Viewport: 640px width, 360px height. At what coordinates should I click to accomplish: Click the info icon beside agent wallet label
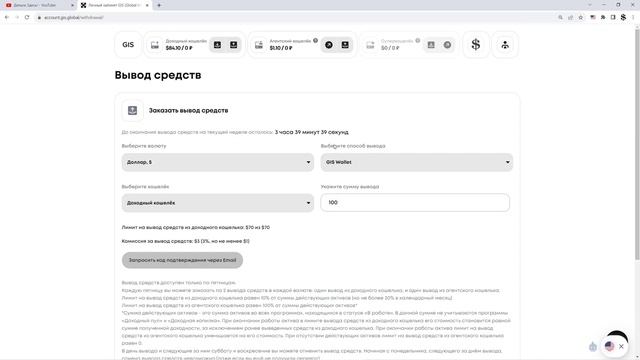pyautogui.click(x=316, y=40)
